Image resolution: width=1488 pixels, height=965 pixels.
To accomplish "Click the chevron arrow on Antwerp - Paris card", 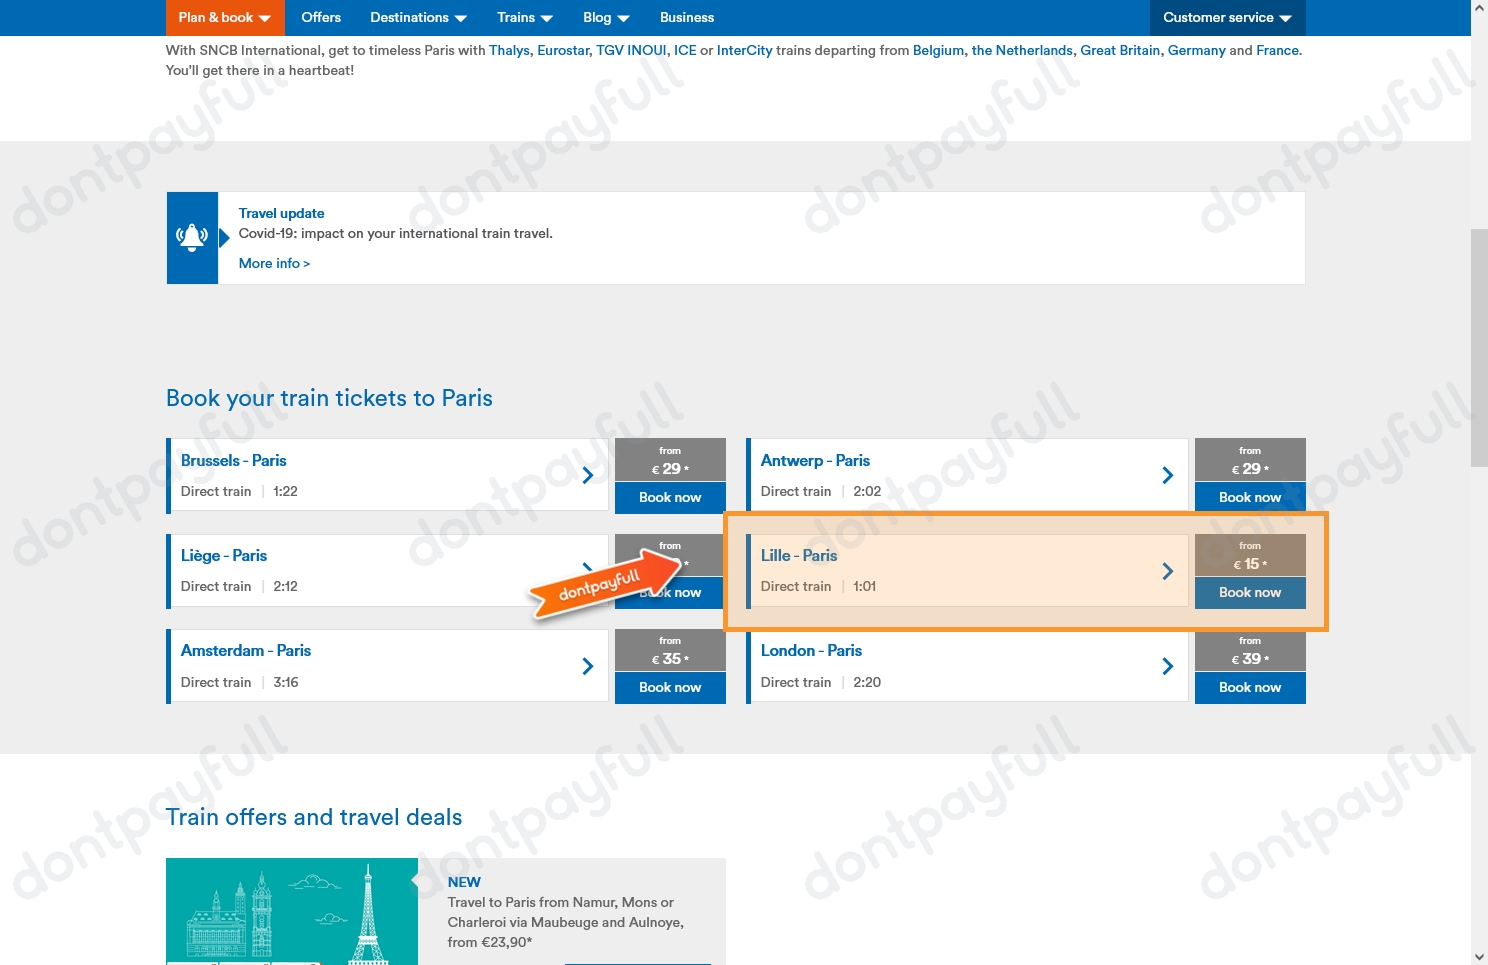I will (1167, 475).
